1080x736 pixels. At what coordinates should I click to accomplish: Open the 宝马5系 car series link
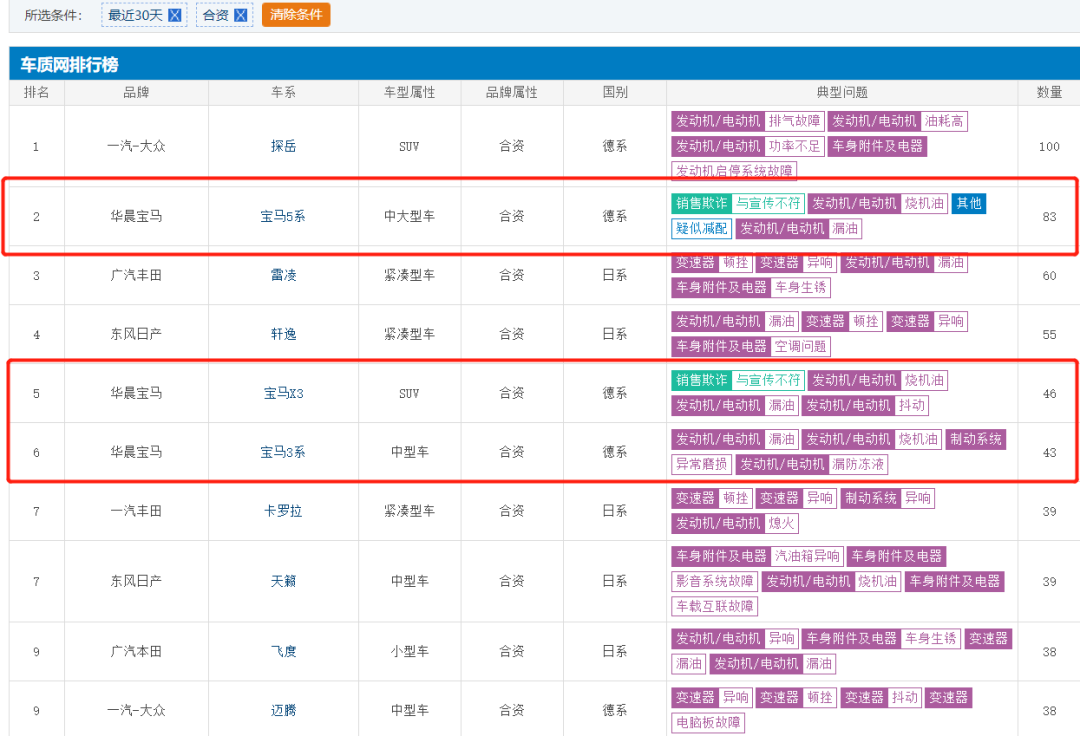coord(282,216)
